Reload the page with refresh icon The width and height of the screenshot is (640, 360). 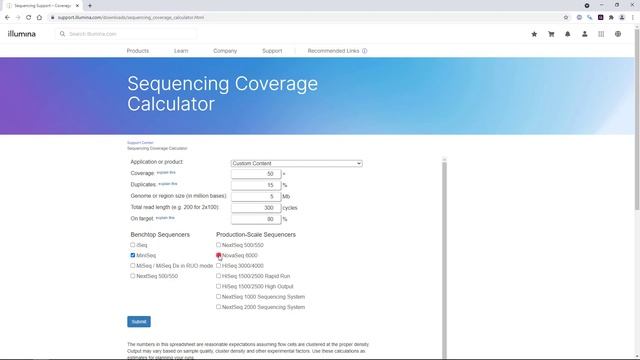pyautogui.click(x=29, y=18)
